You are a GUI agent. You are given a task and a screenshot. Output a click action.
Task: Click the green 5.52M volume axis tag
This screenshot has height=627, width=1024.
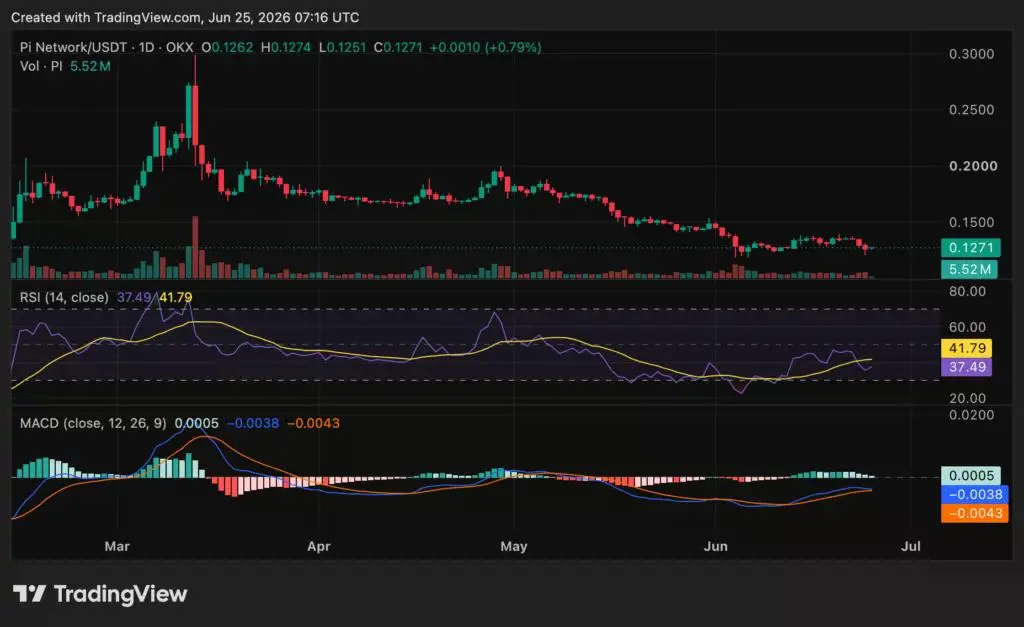pyautogui.click(x=969, y=269)
